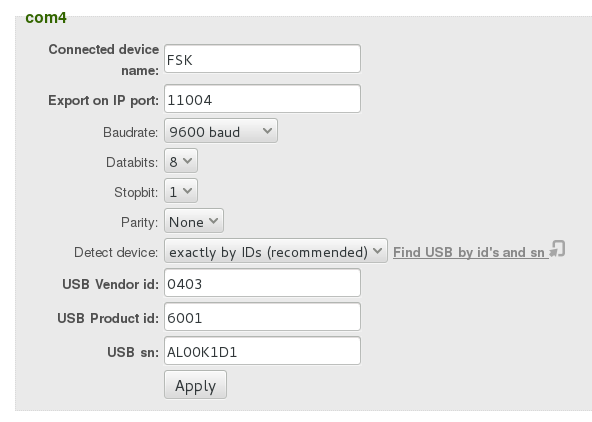Expand the Parity dropdown showing None
Screen dimensions: 592x422
coord(194,221)
